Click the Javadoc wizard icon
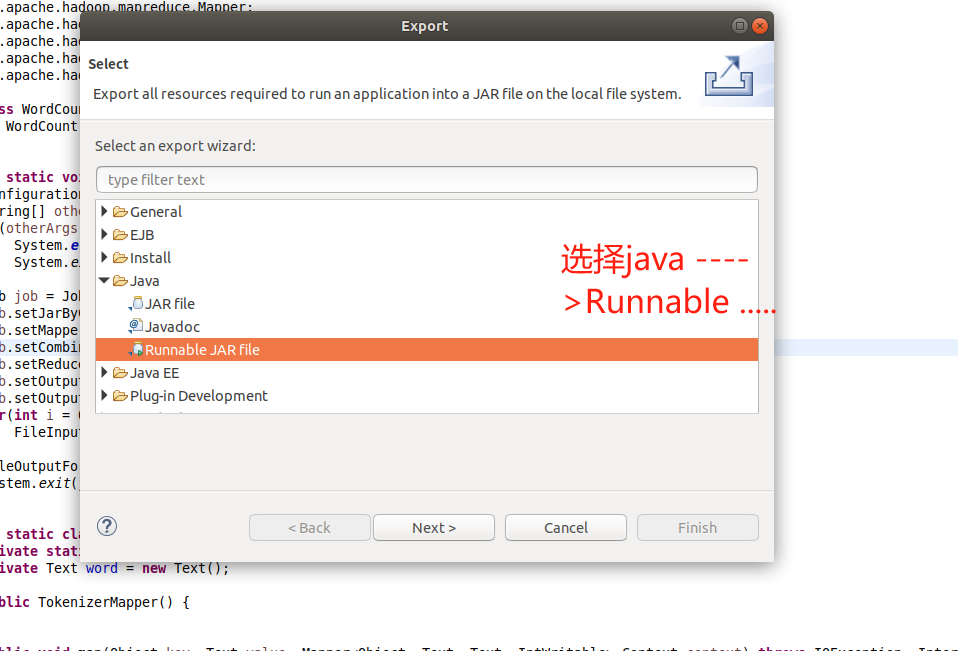 (x=136, y=327)
